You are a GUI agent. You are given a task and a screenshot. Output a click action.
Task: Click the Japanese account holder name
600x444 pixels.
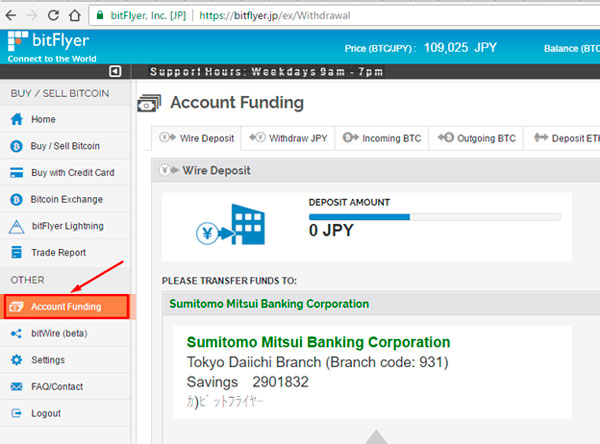pyautogui.click(x=225, y=402)
